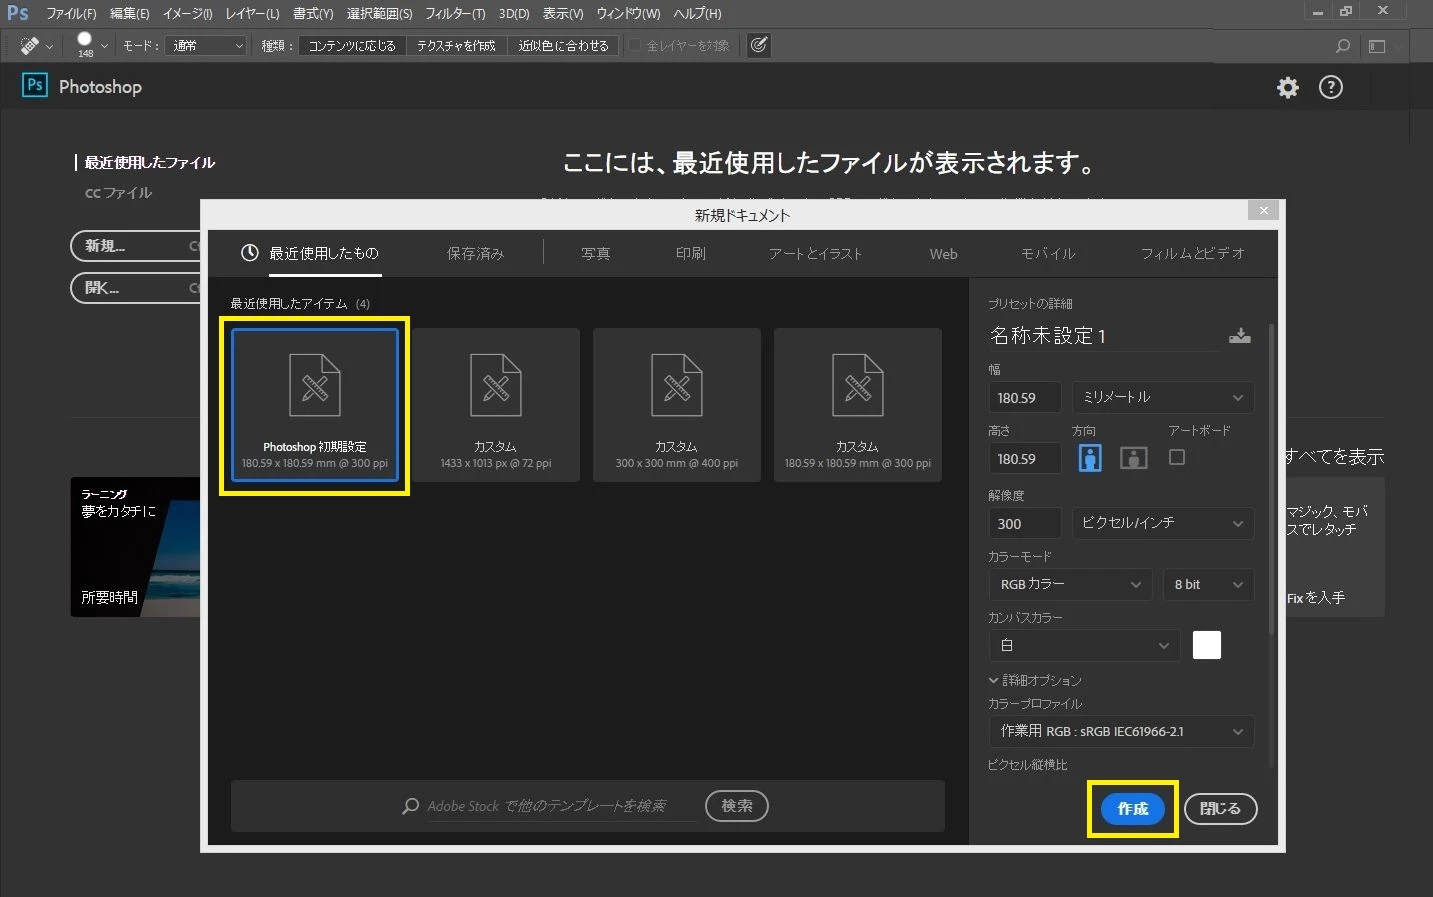Switch to the 写真 tab

click(596, 254)
